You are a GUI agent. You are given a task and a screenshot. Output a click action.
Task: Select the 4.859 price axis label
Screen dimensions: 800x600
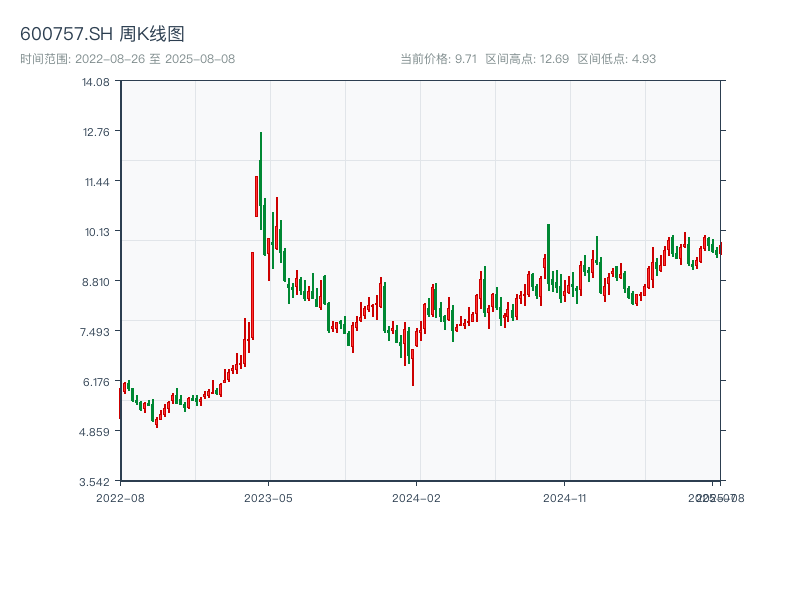[95, 432]
